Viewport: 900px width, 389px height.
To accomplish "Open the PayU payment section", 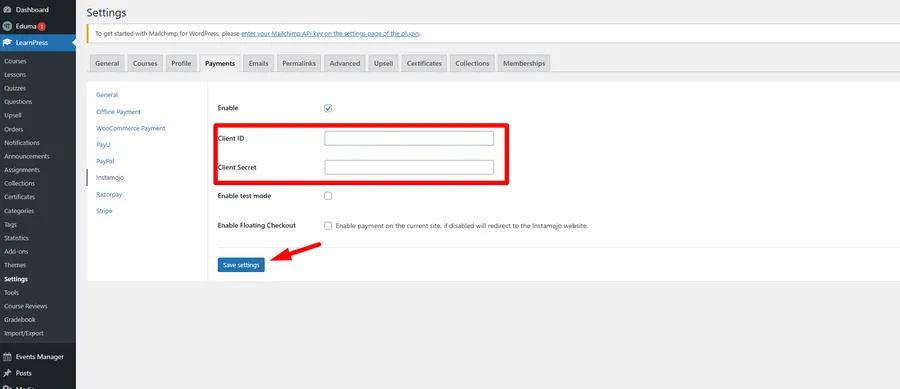I will click(x=103, y=145).
